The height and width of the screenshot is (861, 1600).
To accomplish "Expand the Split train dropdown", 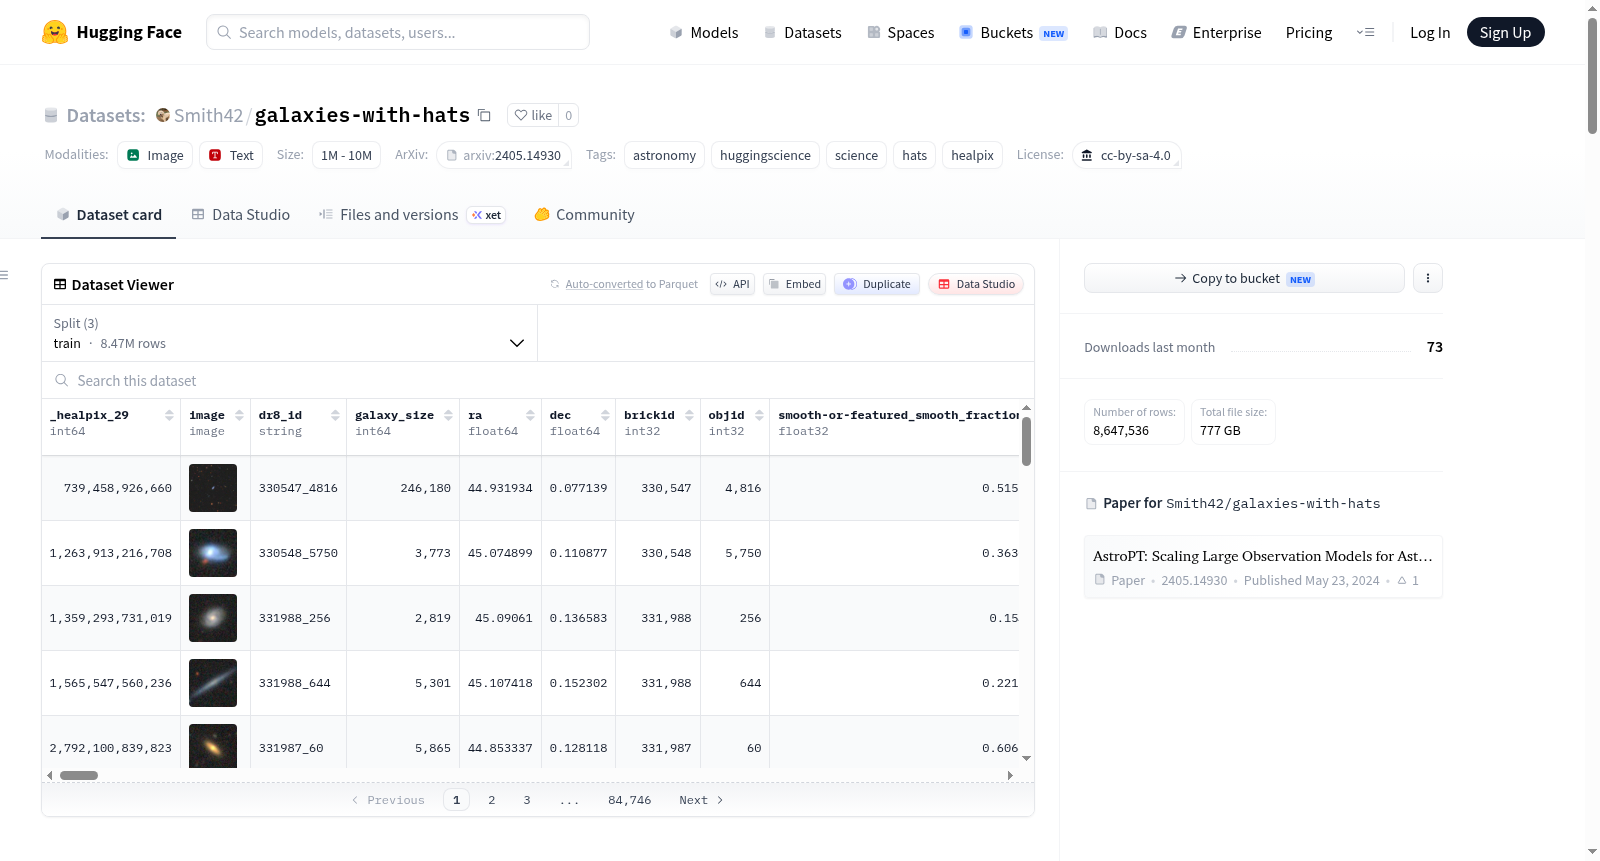I will click(x=290, y=333).
